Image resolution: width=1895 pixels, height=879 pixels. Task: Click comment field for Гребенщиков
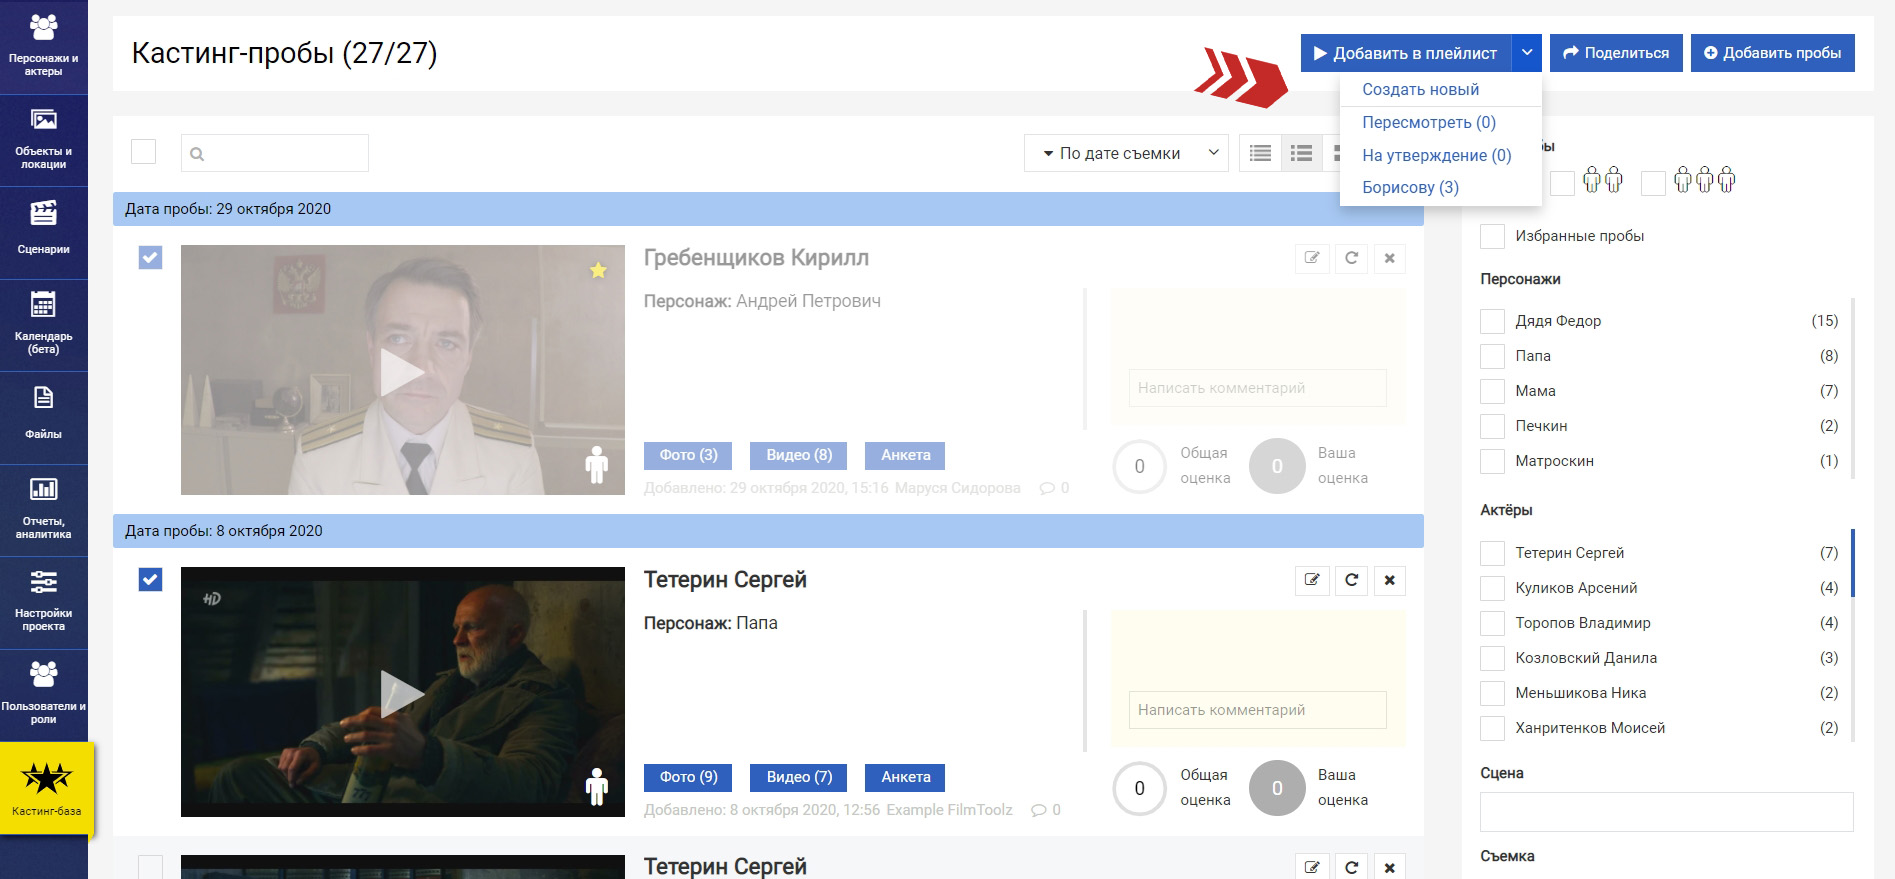[1258, 388]
